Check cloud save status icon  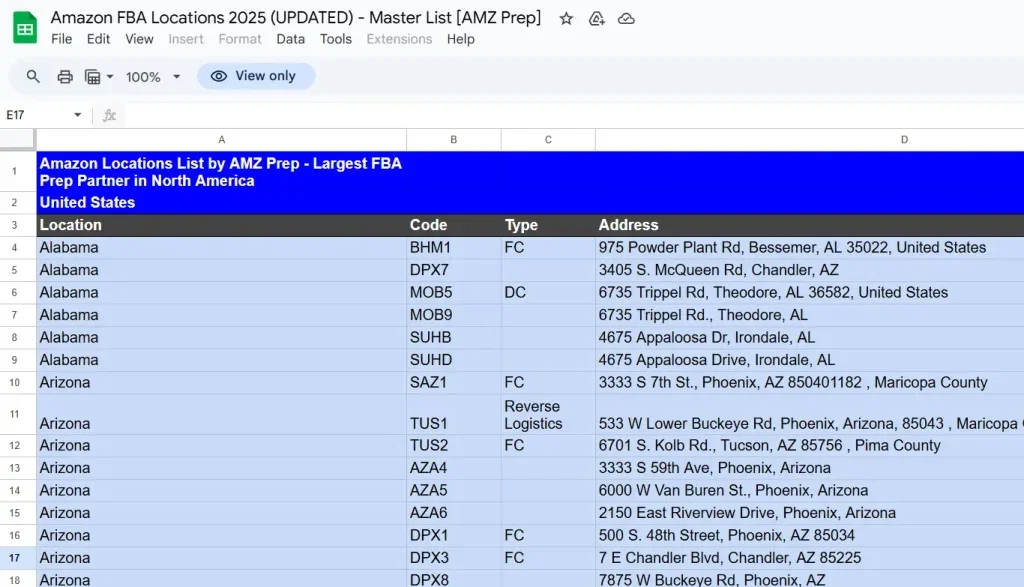click(x=626, y=19)
